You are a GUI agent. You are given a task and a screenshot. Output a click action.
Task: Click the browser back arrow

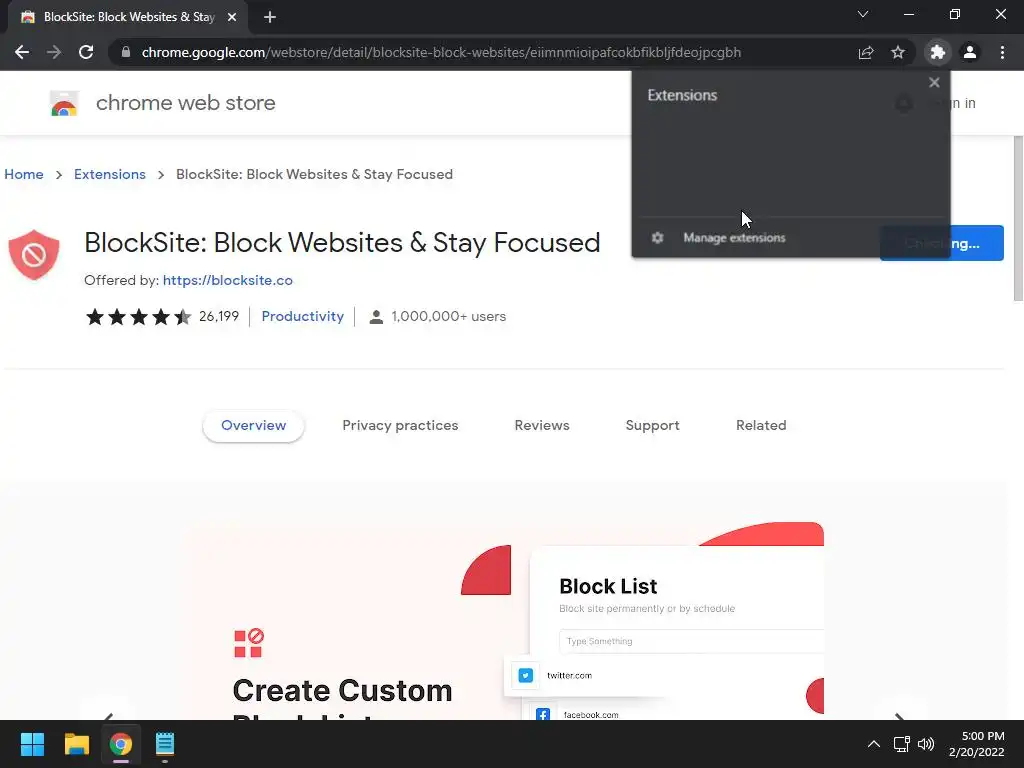[22, 52]
